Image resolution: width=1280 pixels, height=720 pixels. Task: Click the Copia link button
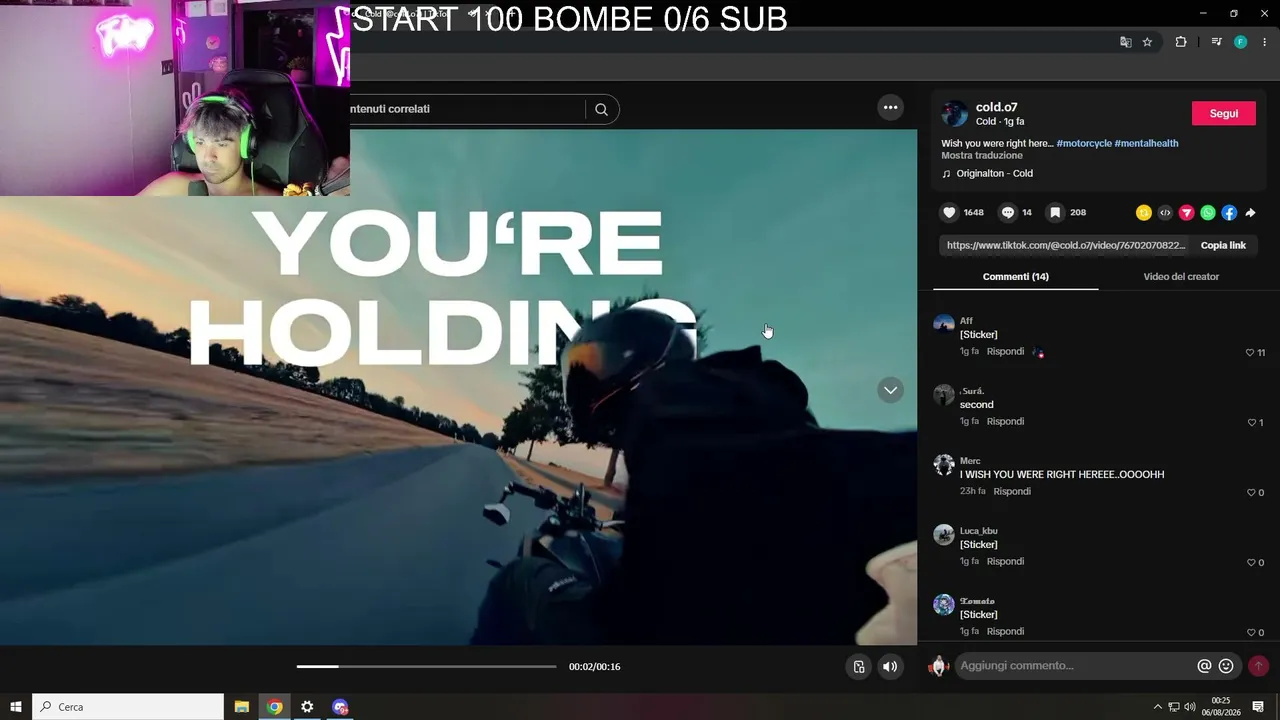click(1223, 245)
